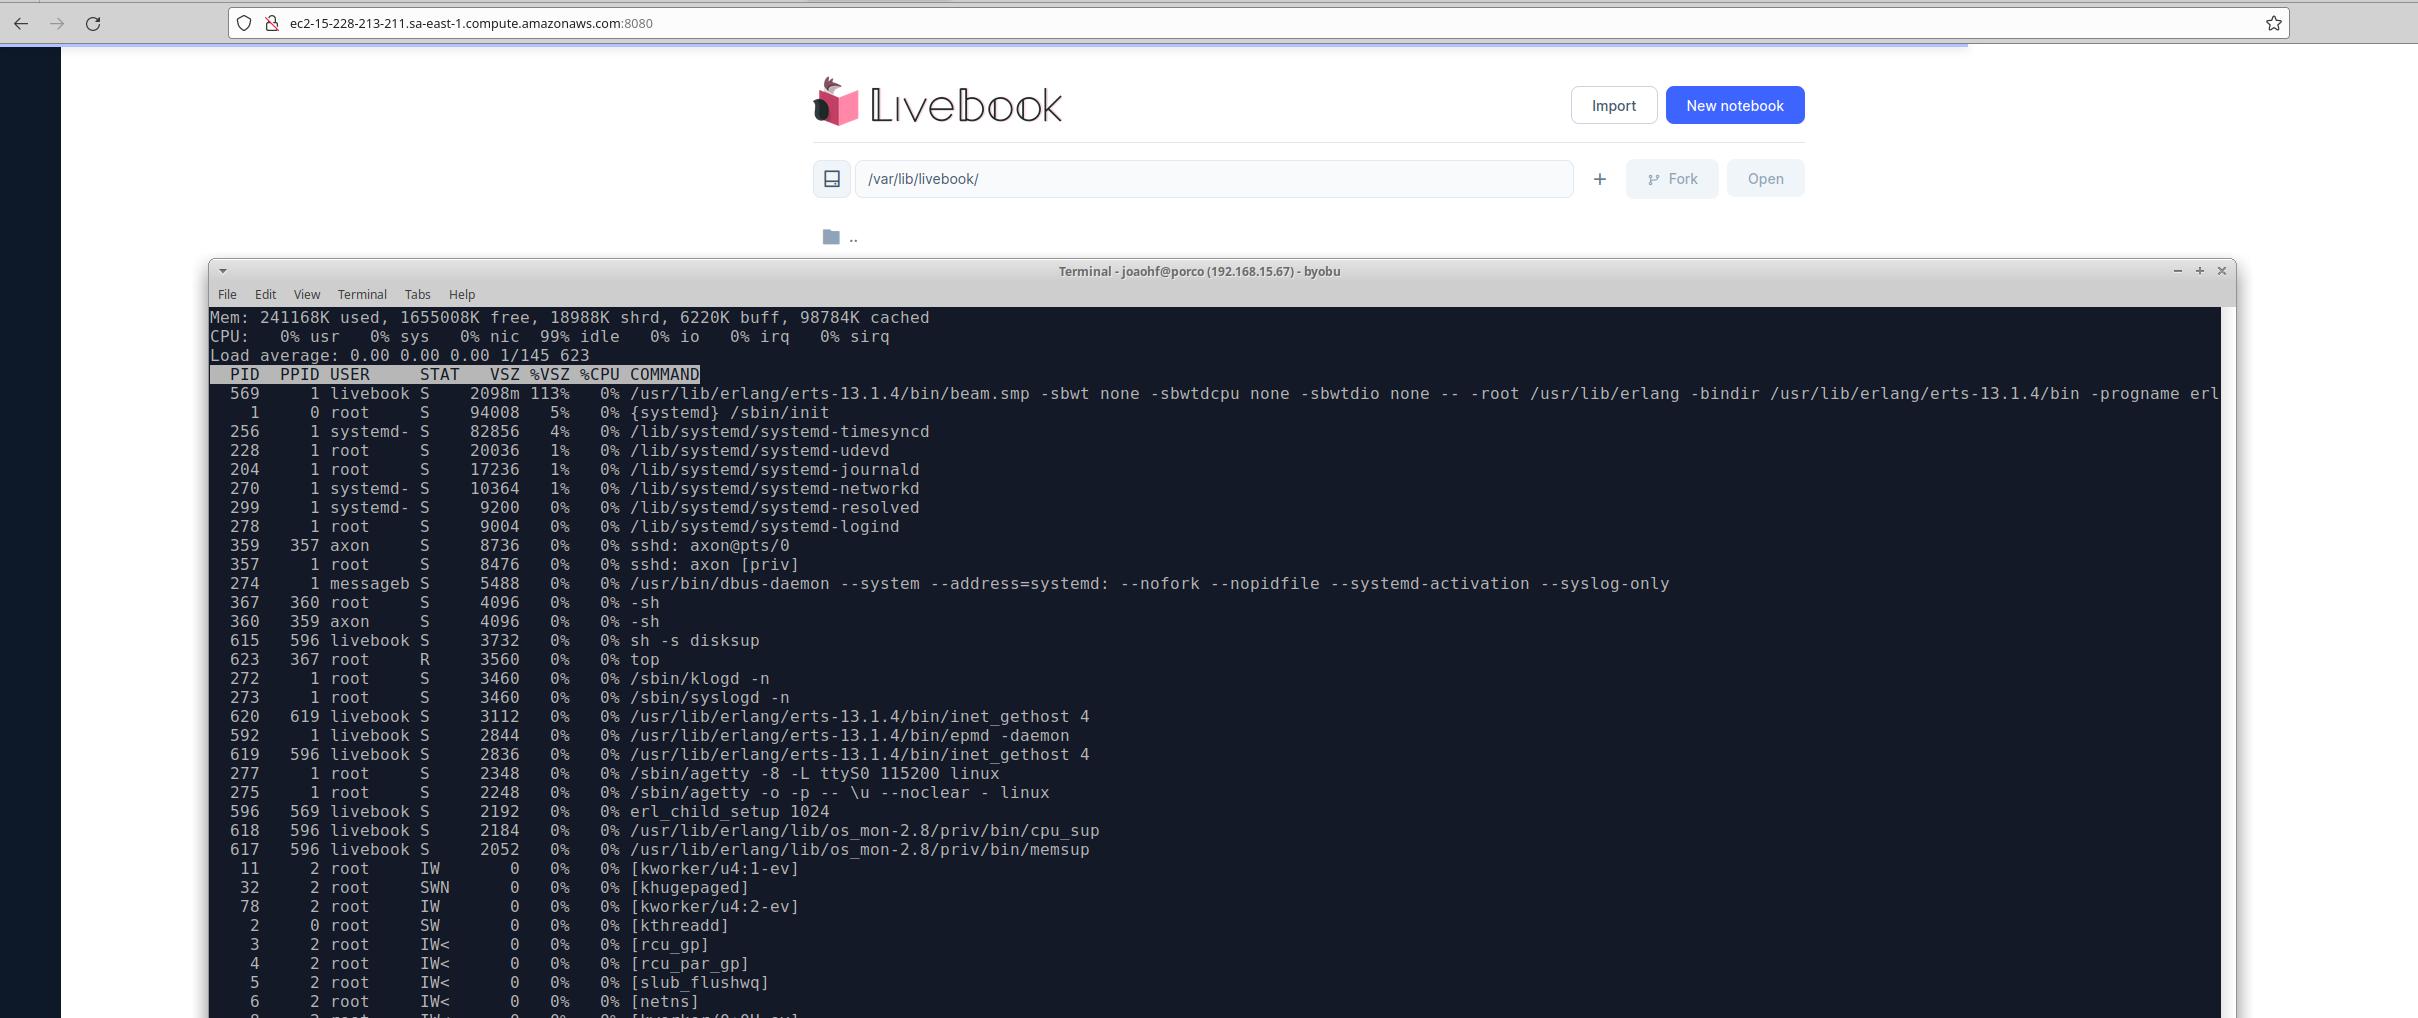This screenshot has width=2418, height=1018.
Task: Click the 'Mem: 241168K used' line
Action: [x=569, y=317]
